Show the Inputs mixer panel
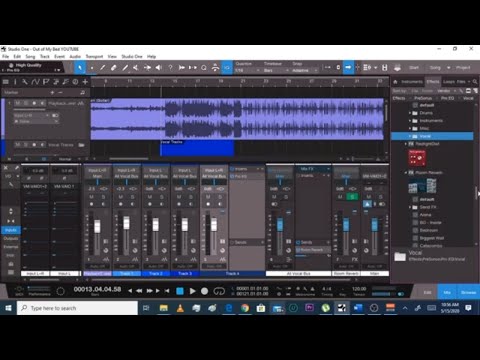480x360 pixels. 11,230
